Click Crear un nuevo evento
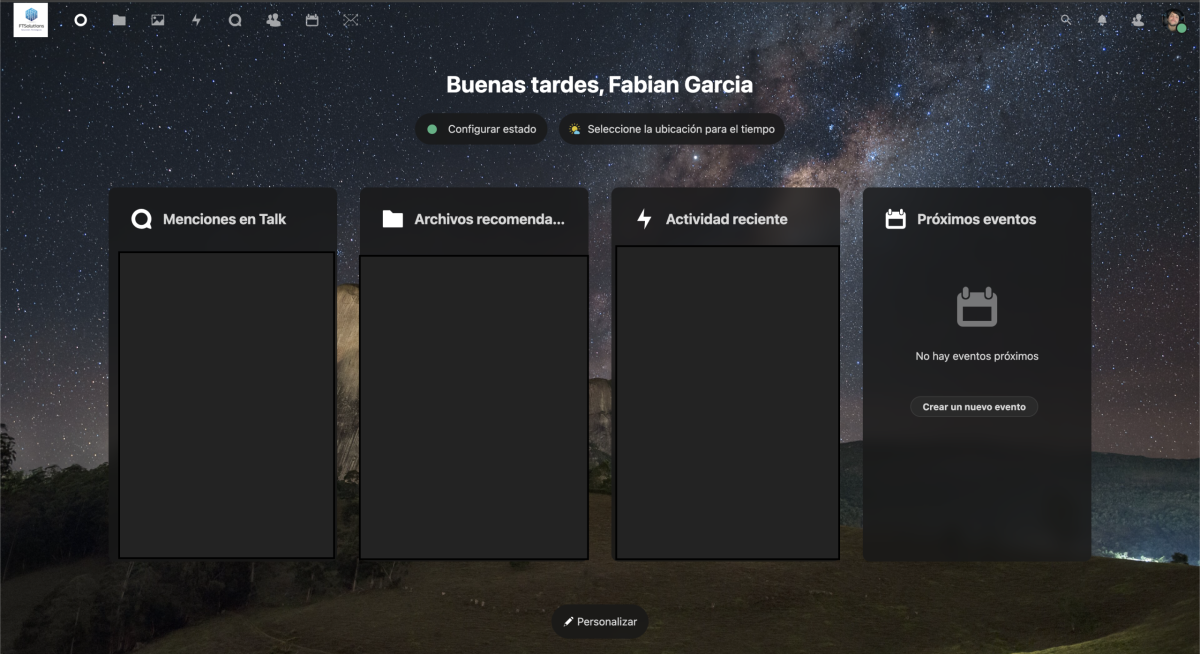1200x654 pixels. coord(974,407)
